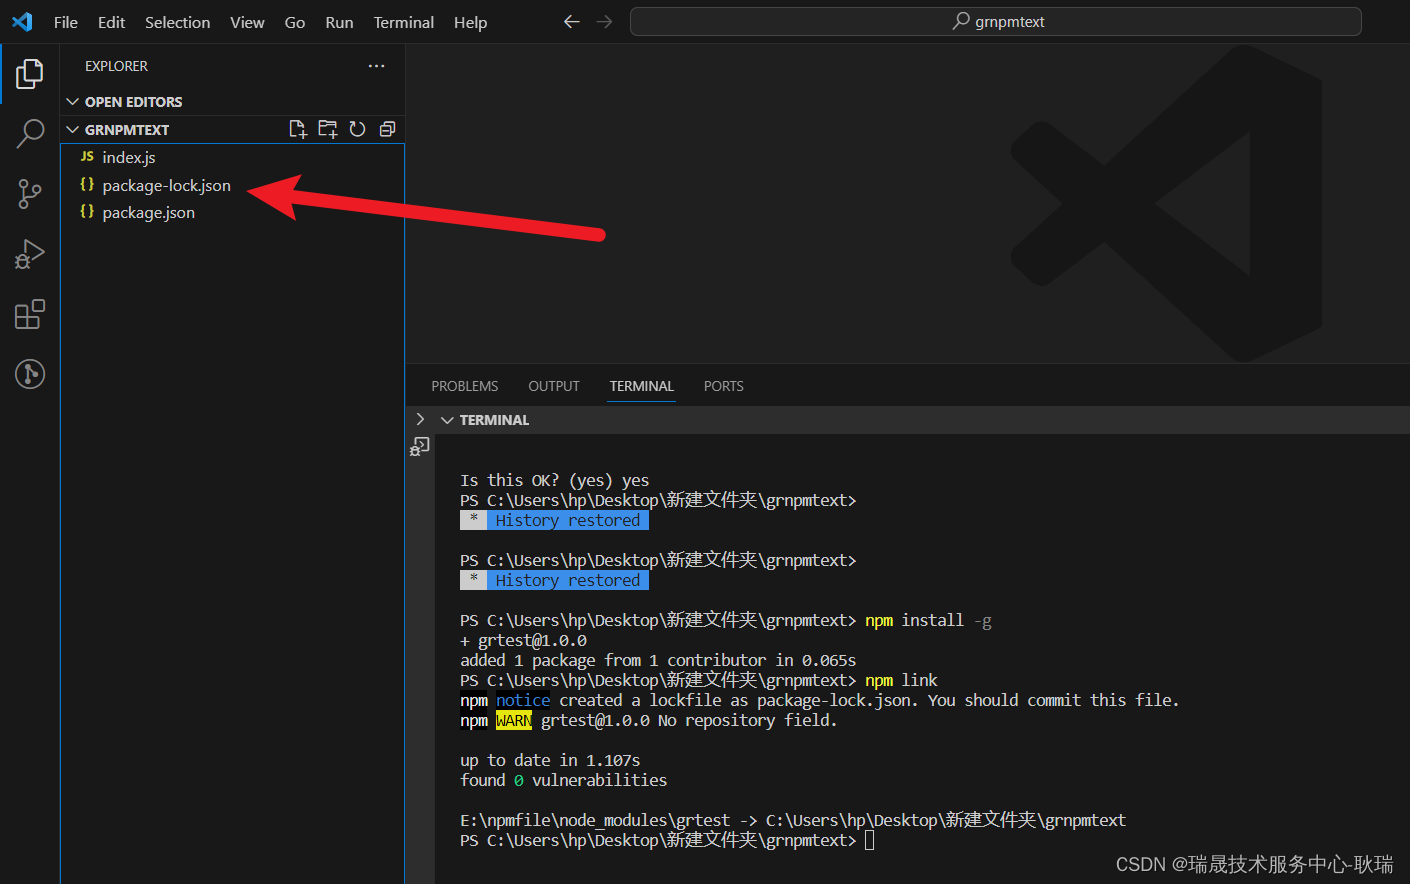This screenshot has width=1410, height=884.
Task: Click the '+ grtest@1.0.0' terminal line
Action: tap(523, 640)
